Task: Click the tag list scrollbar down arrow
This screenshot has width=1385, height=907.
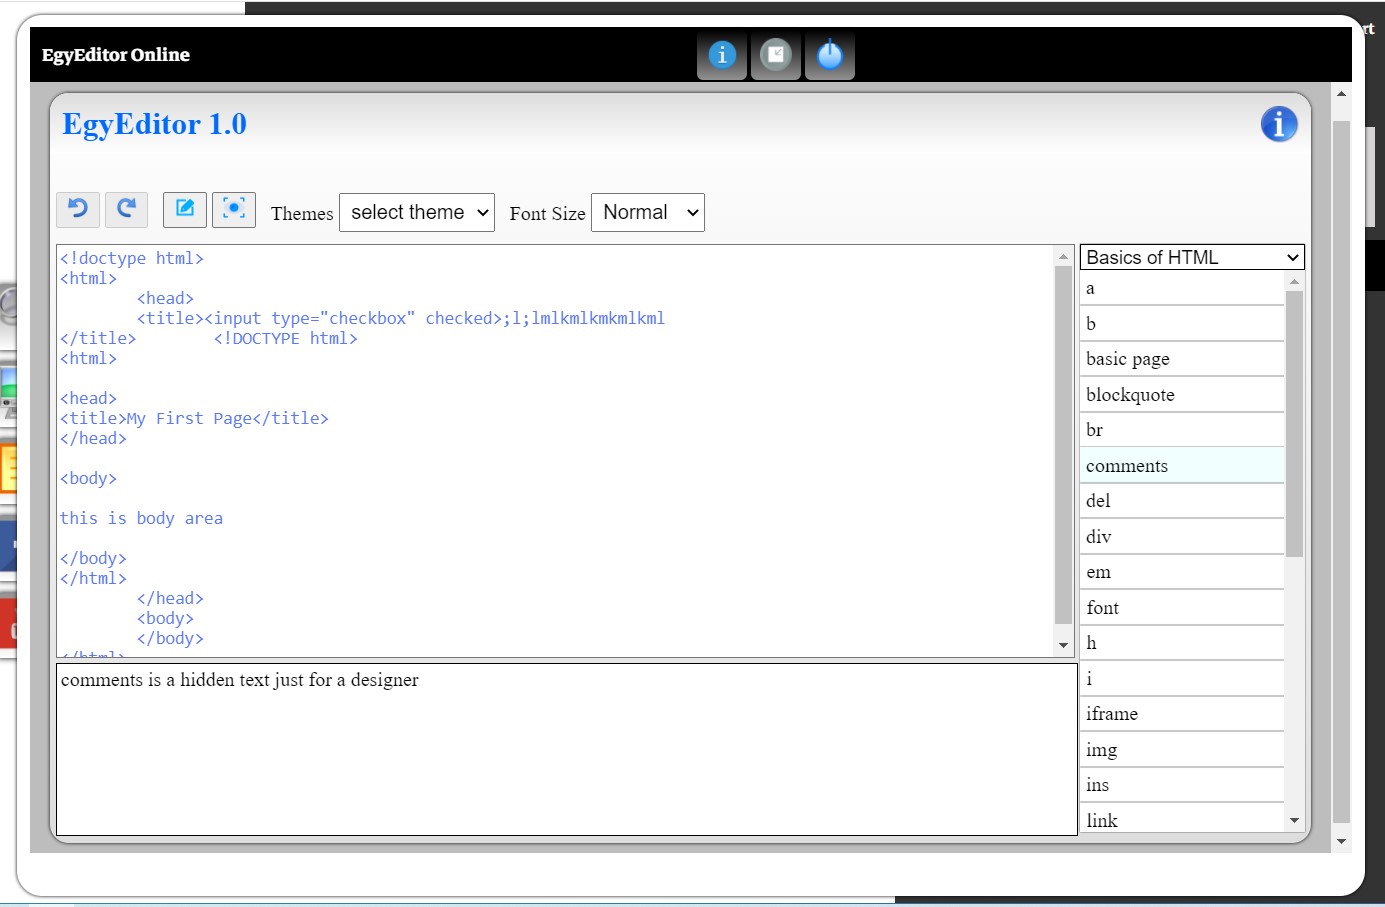Action: click(x=1295, y=821)
